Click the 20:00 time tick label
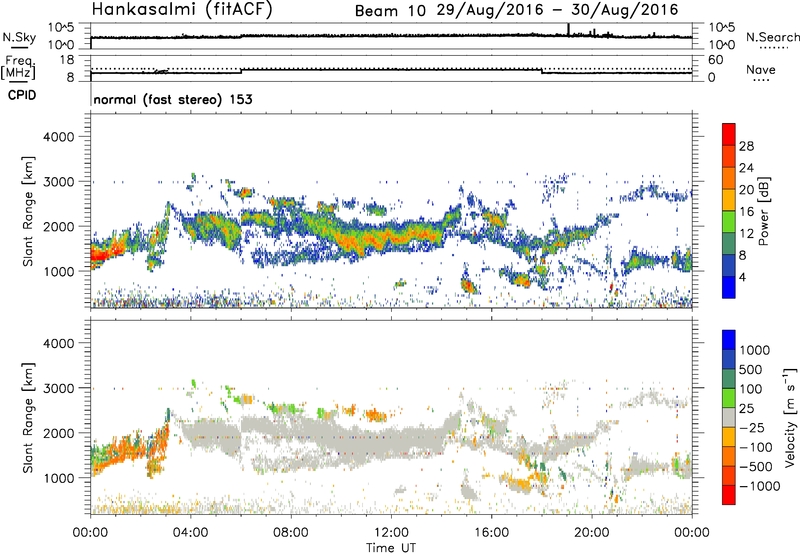Viewport: 800px width, 554px height. 592,533
